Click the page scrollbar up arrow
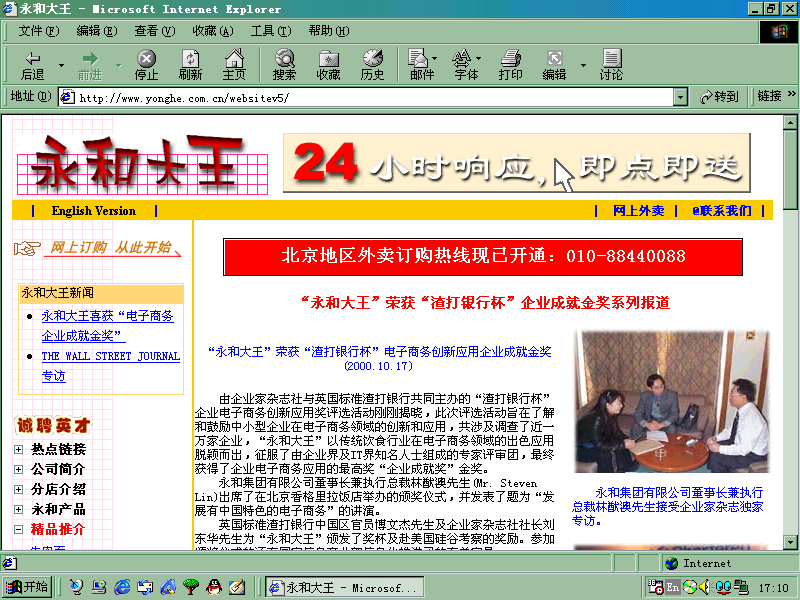800x600 pixels. point(790,122)
